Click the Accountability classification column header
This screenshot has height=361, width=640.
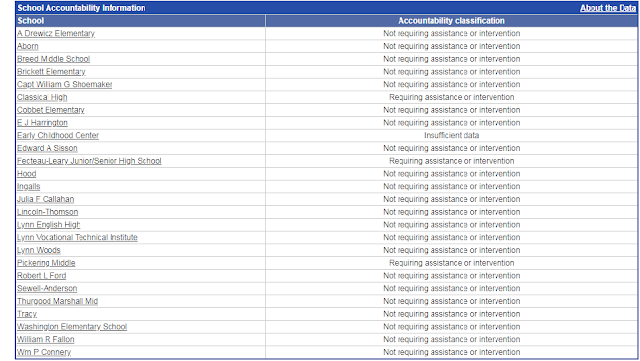coord(451,21)
